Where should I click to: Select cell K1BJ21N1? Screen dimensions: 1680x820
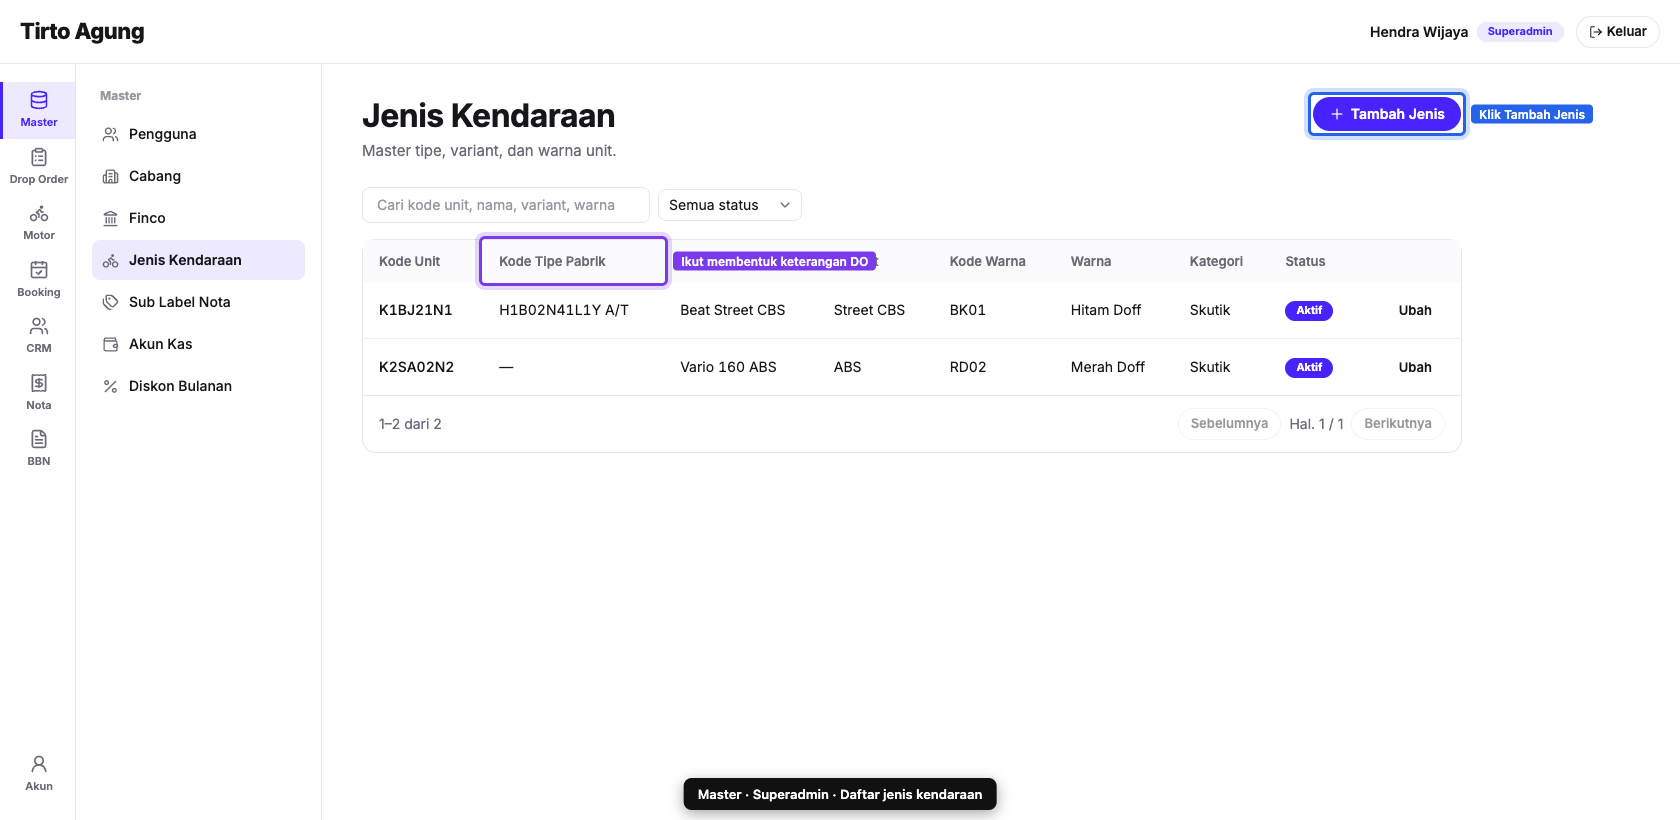[x=415, y=310]
